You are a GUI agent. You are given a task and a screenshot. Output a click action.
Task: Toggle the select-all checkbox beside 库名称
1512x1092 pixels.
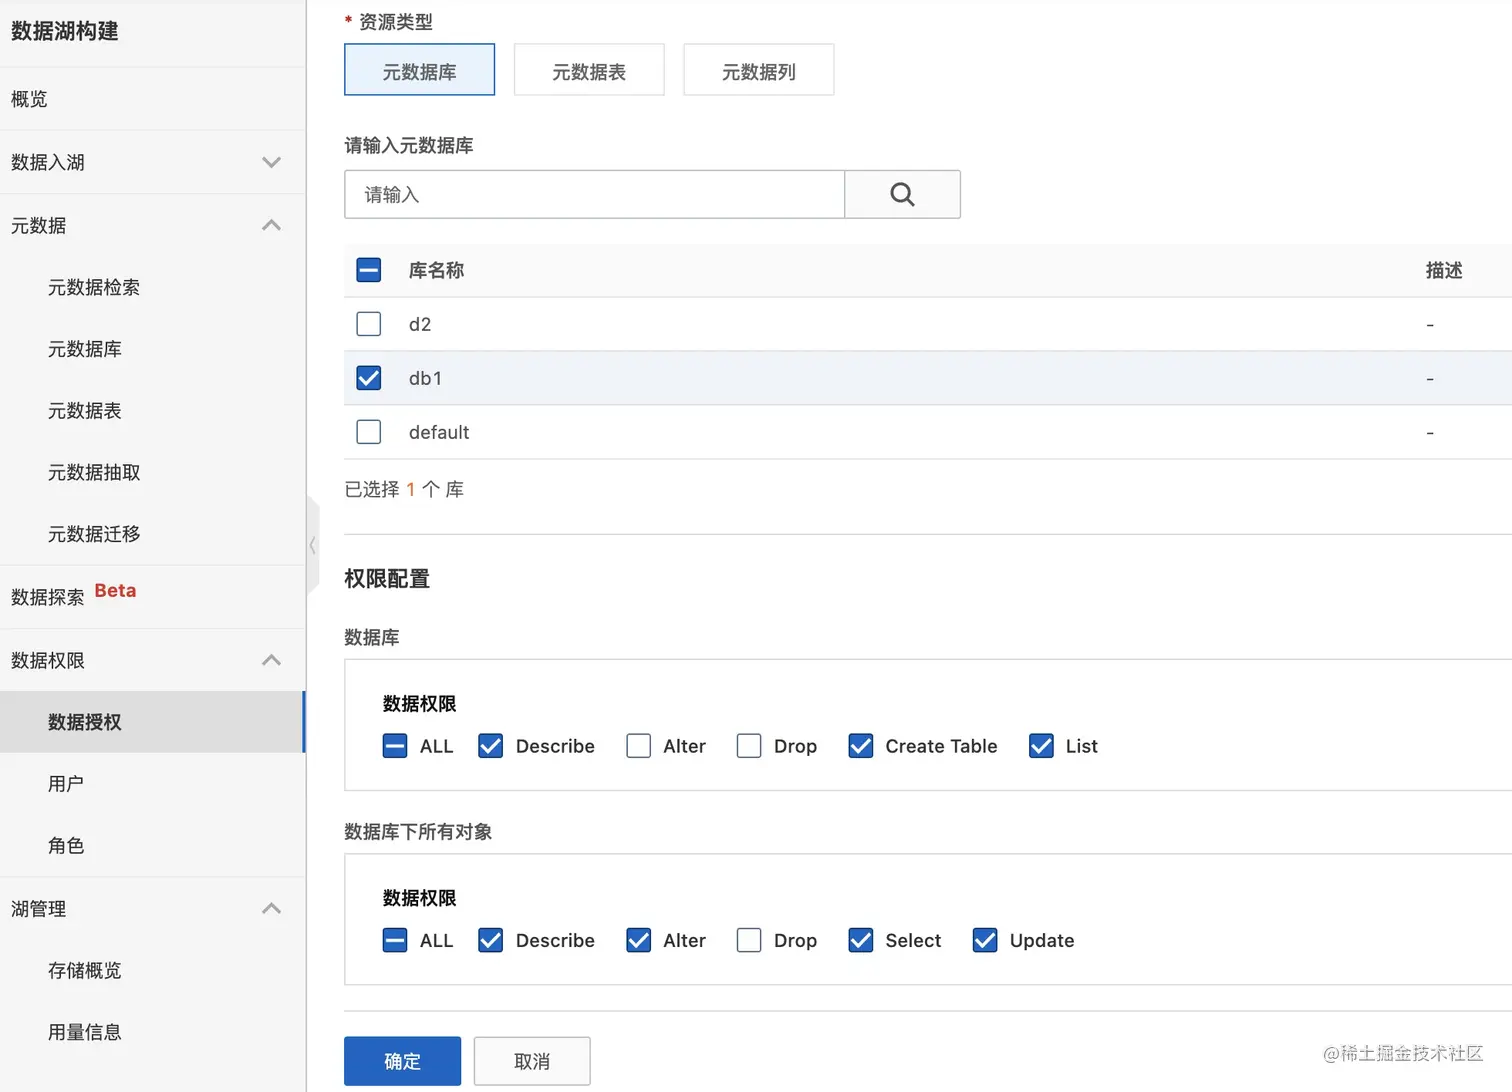pos(369,270)
